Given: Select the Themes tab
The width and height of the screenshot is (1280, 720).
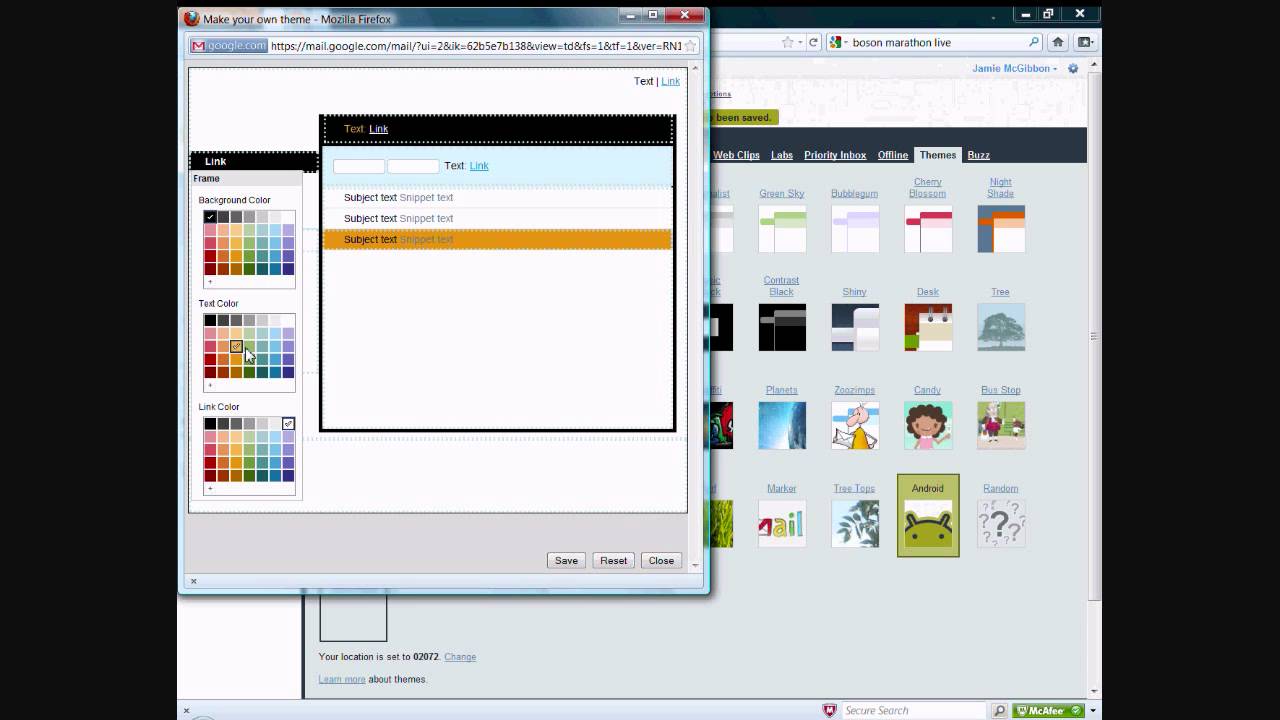Looking at the screenshot, I should 938,155.
